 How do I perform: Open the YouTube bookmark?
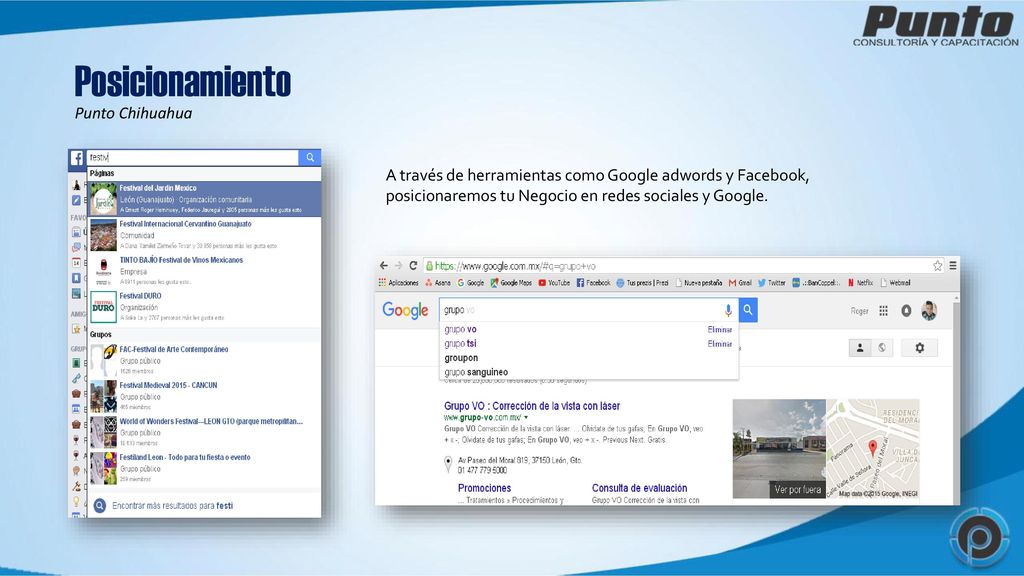tap(554, 283)
